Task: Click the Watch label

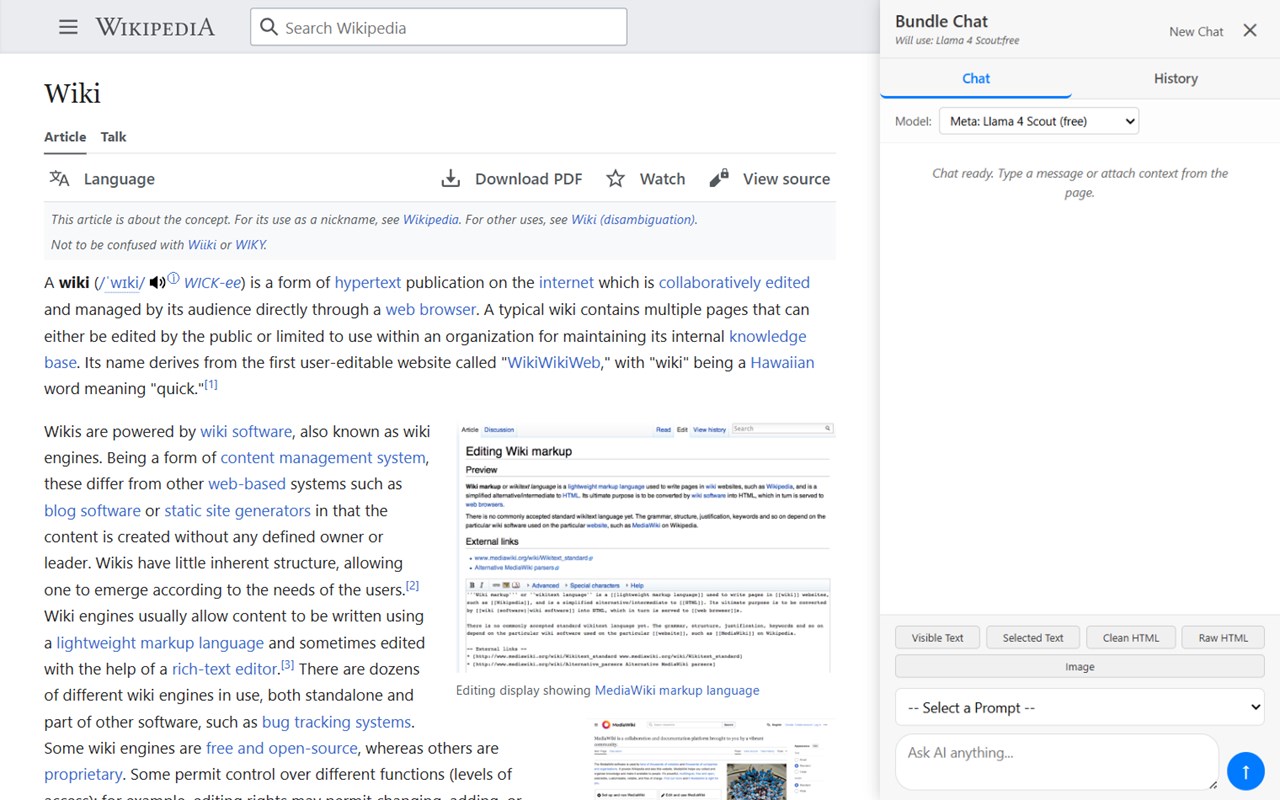Action: 662,179
